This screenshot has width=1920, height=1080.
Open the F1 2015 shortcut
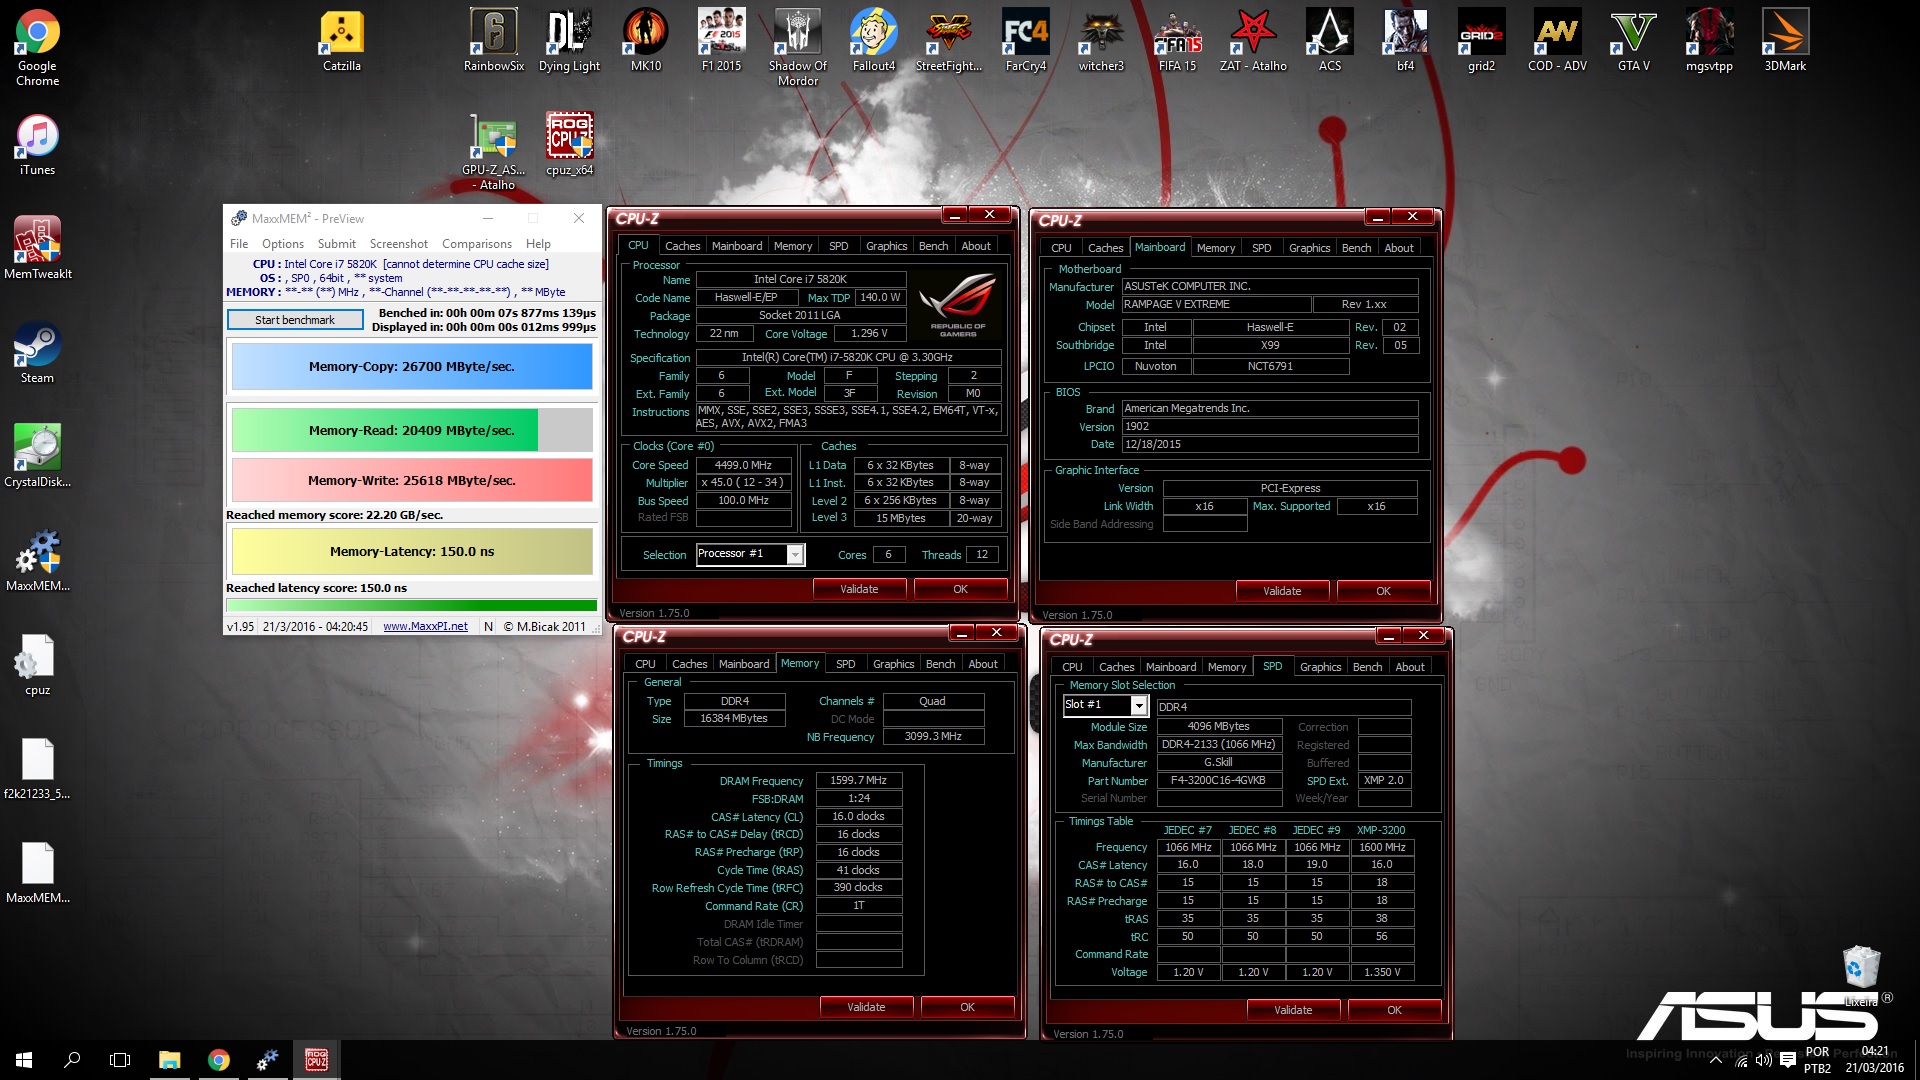click(721, 41)
